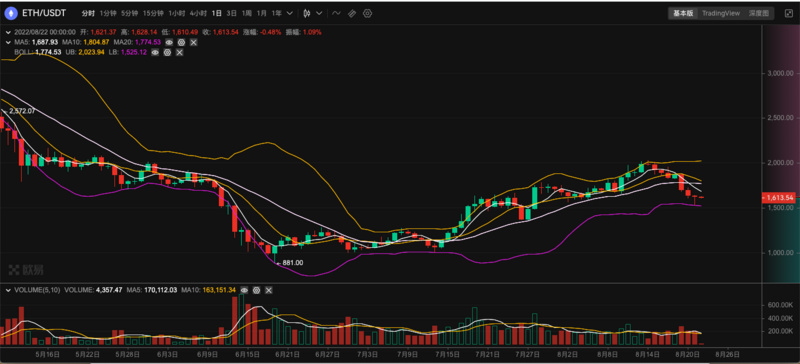This screenshot has width=800, height=364.
Task: Remove the VOLUME indicator with its X
Action: click(269, 290)
